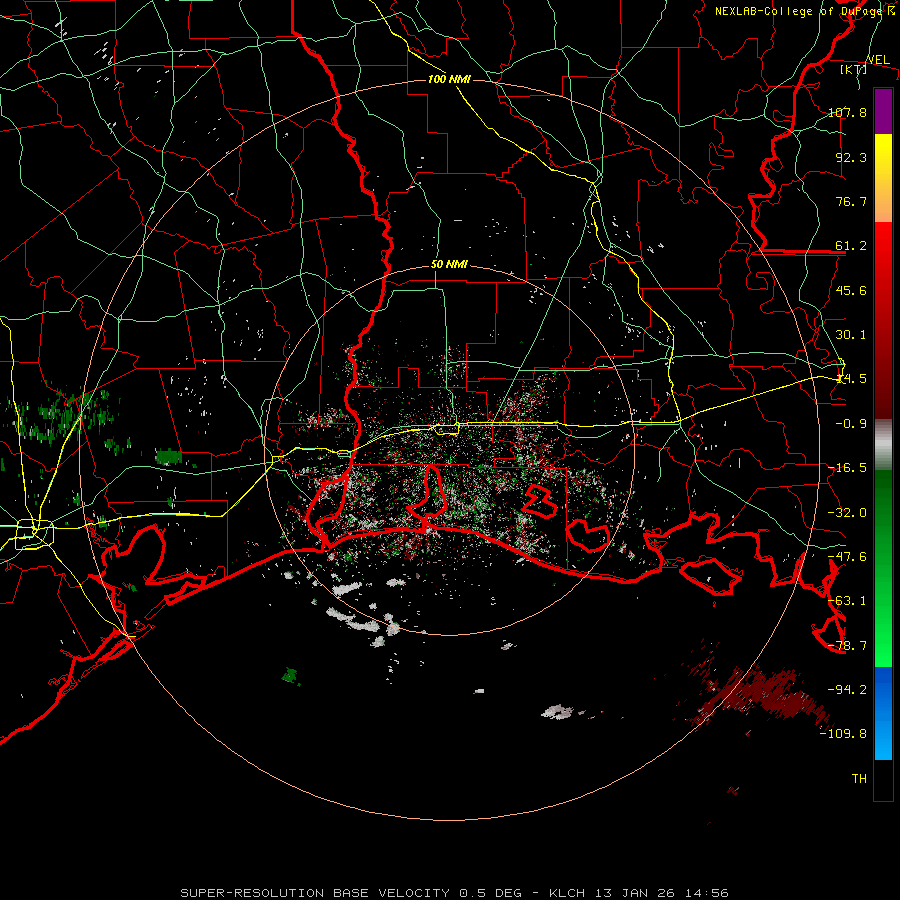The image size is (900, 900).
Task: Click the 14.5 legend value
Action: (851, 379)
